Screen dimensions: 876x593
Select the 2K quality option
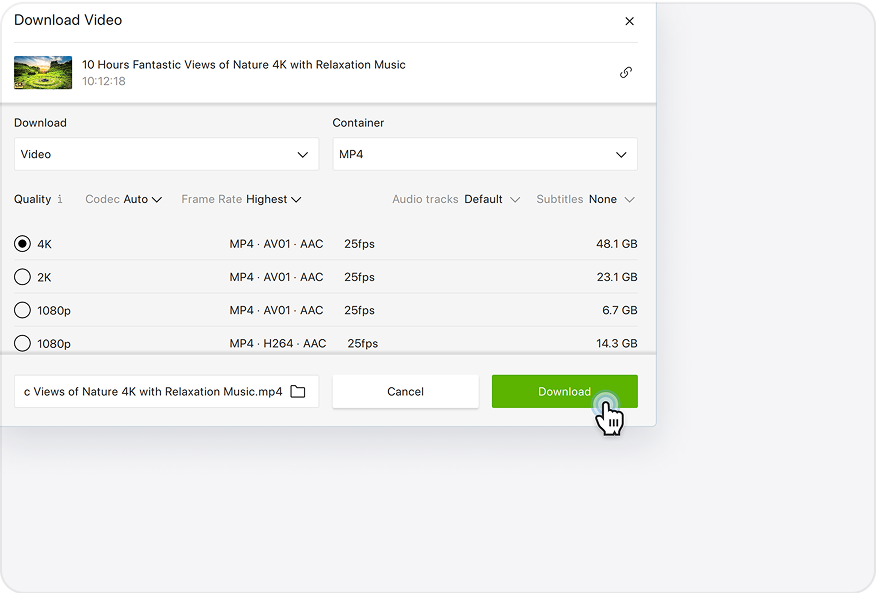pyautogui.click(x=22, y=277)
